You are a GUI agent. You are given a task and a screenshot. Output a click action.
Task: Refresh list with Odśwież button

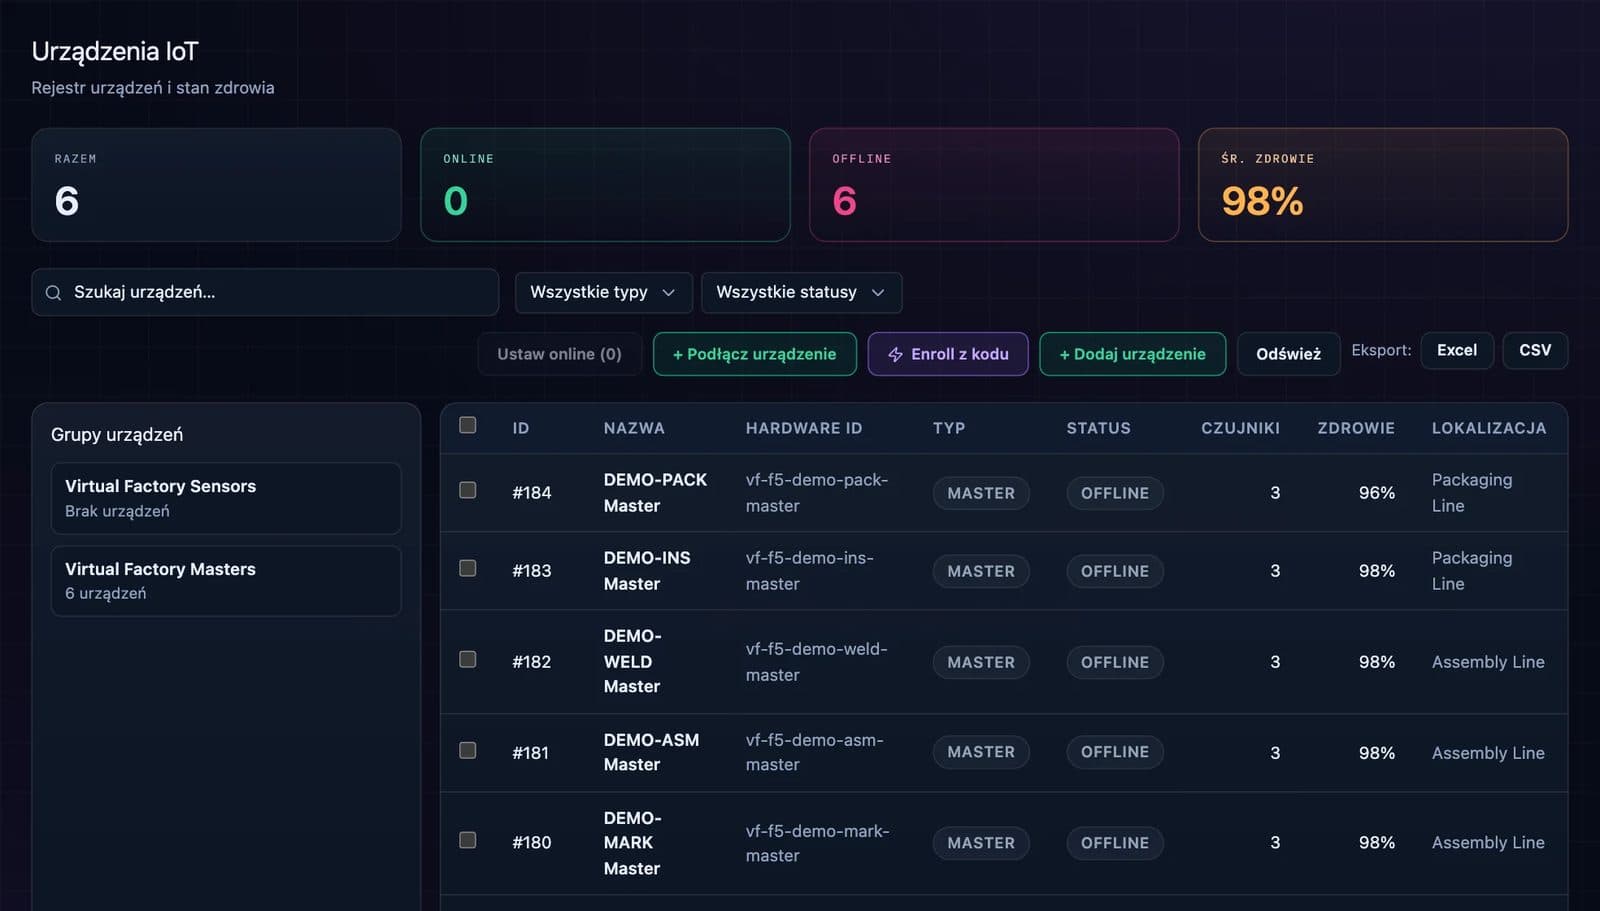coord(1288,354)
